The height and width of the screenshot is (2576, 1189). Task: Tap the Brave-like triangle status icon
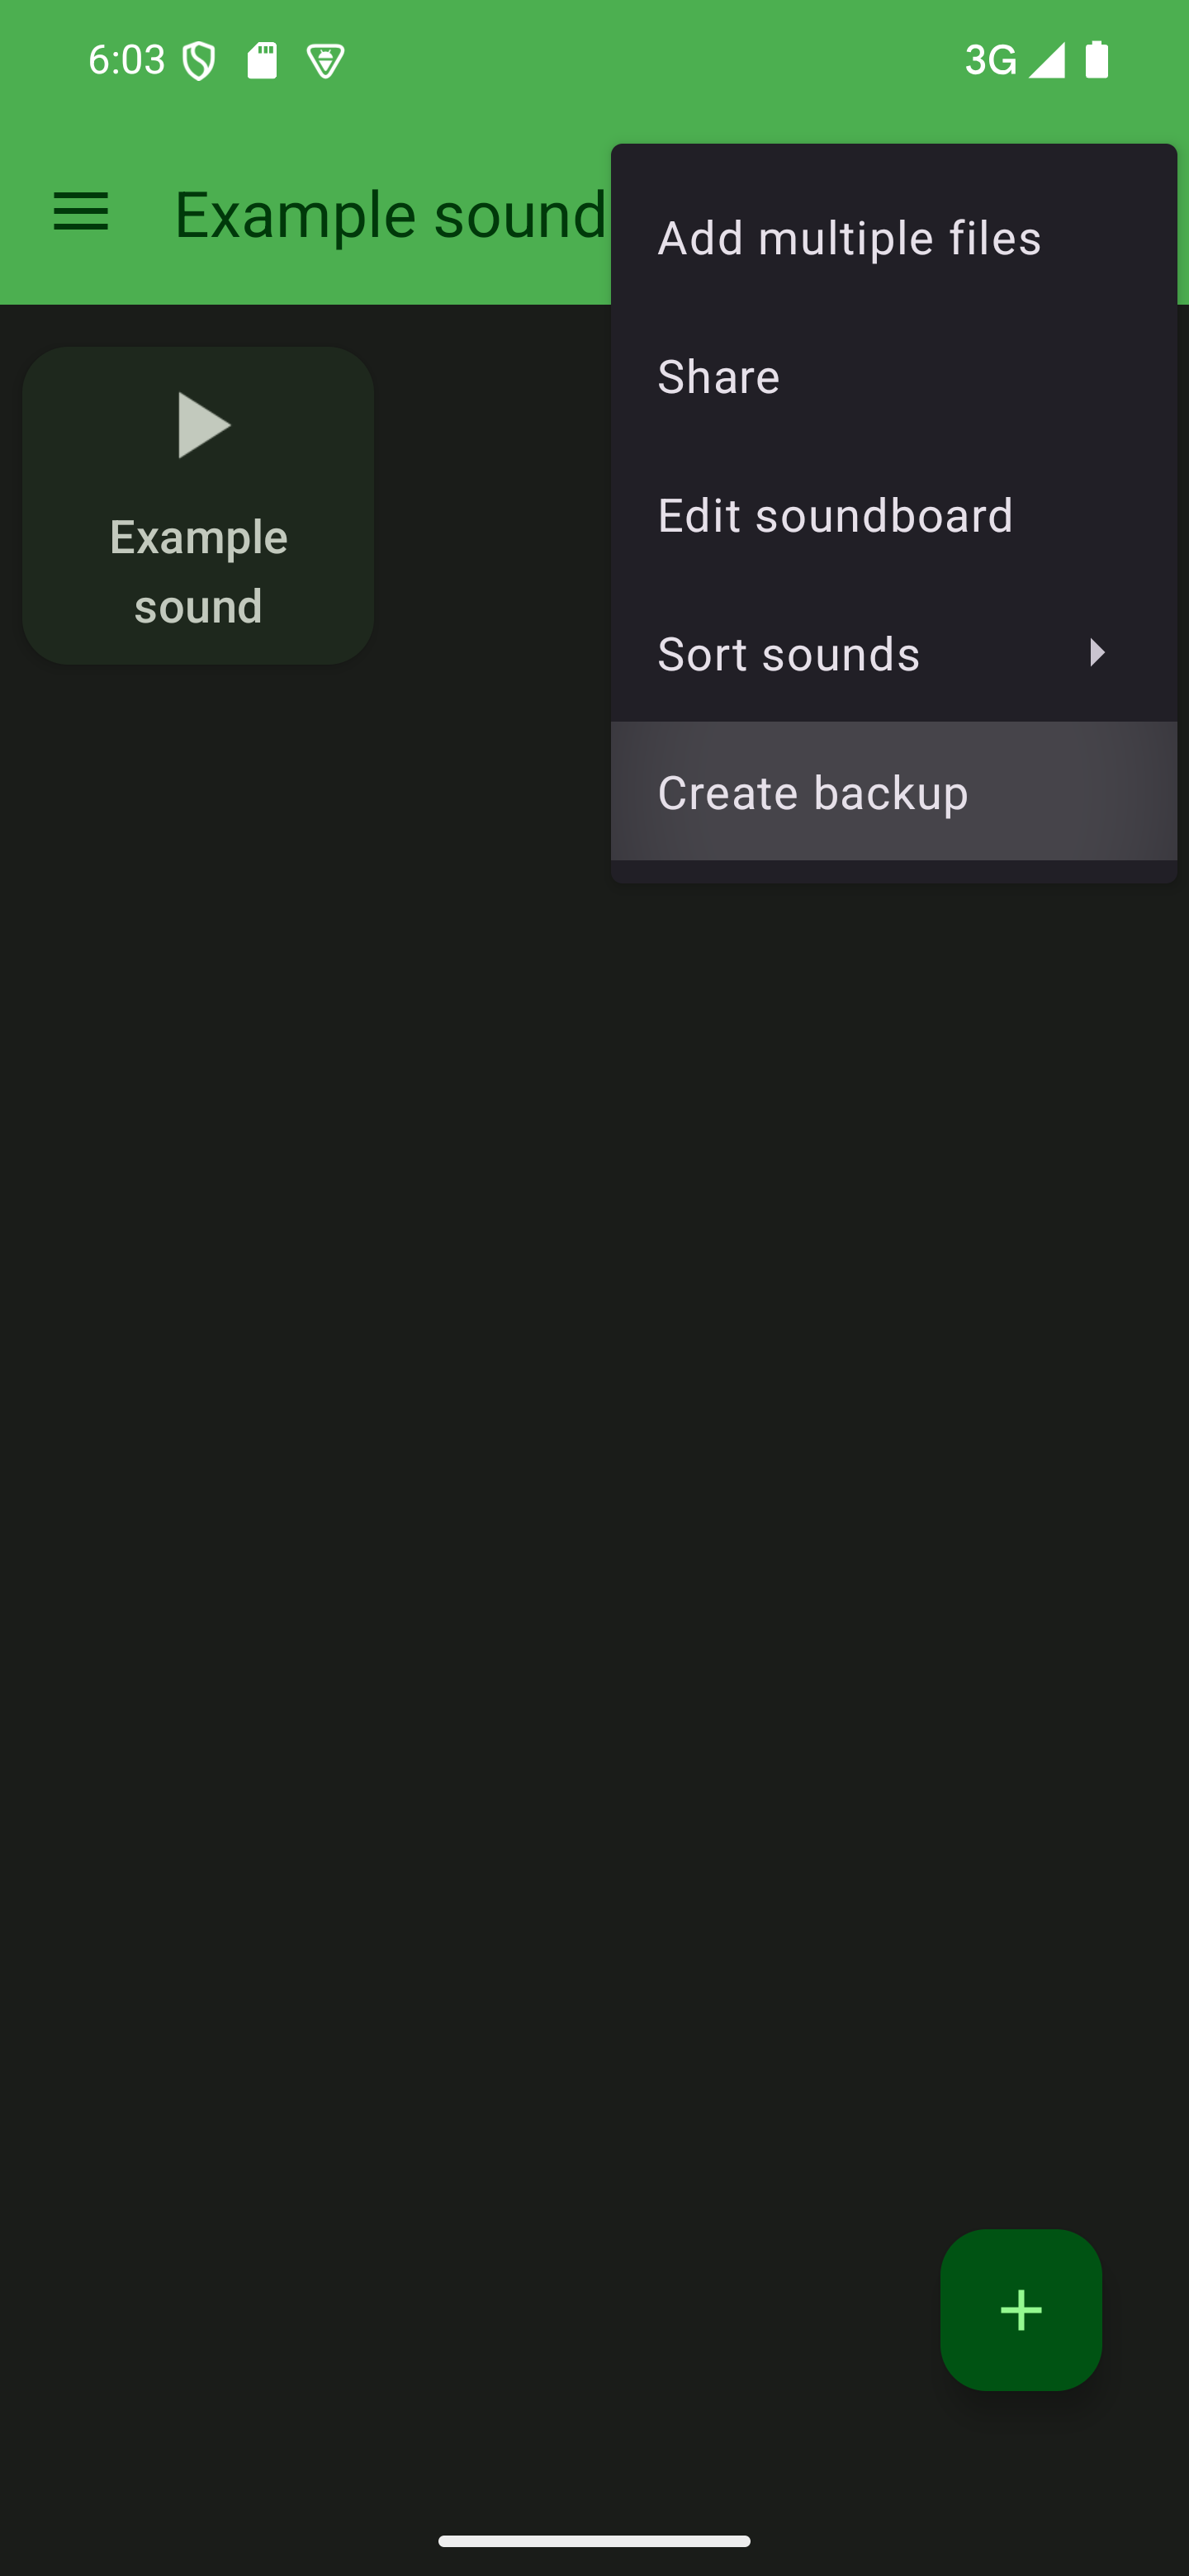point(325,61)
